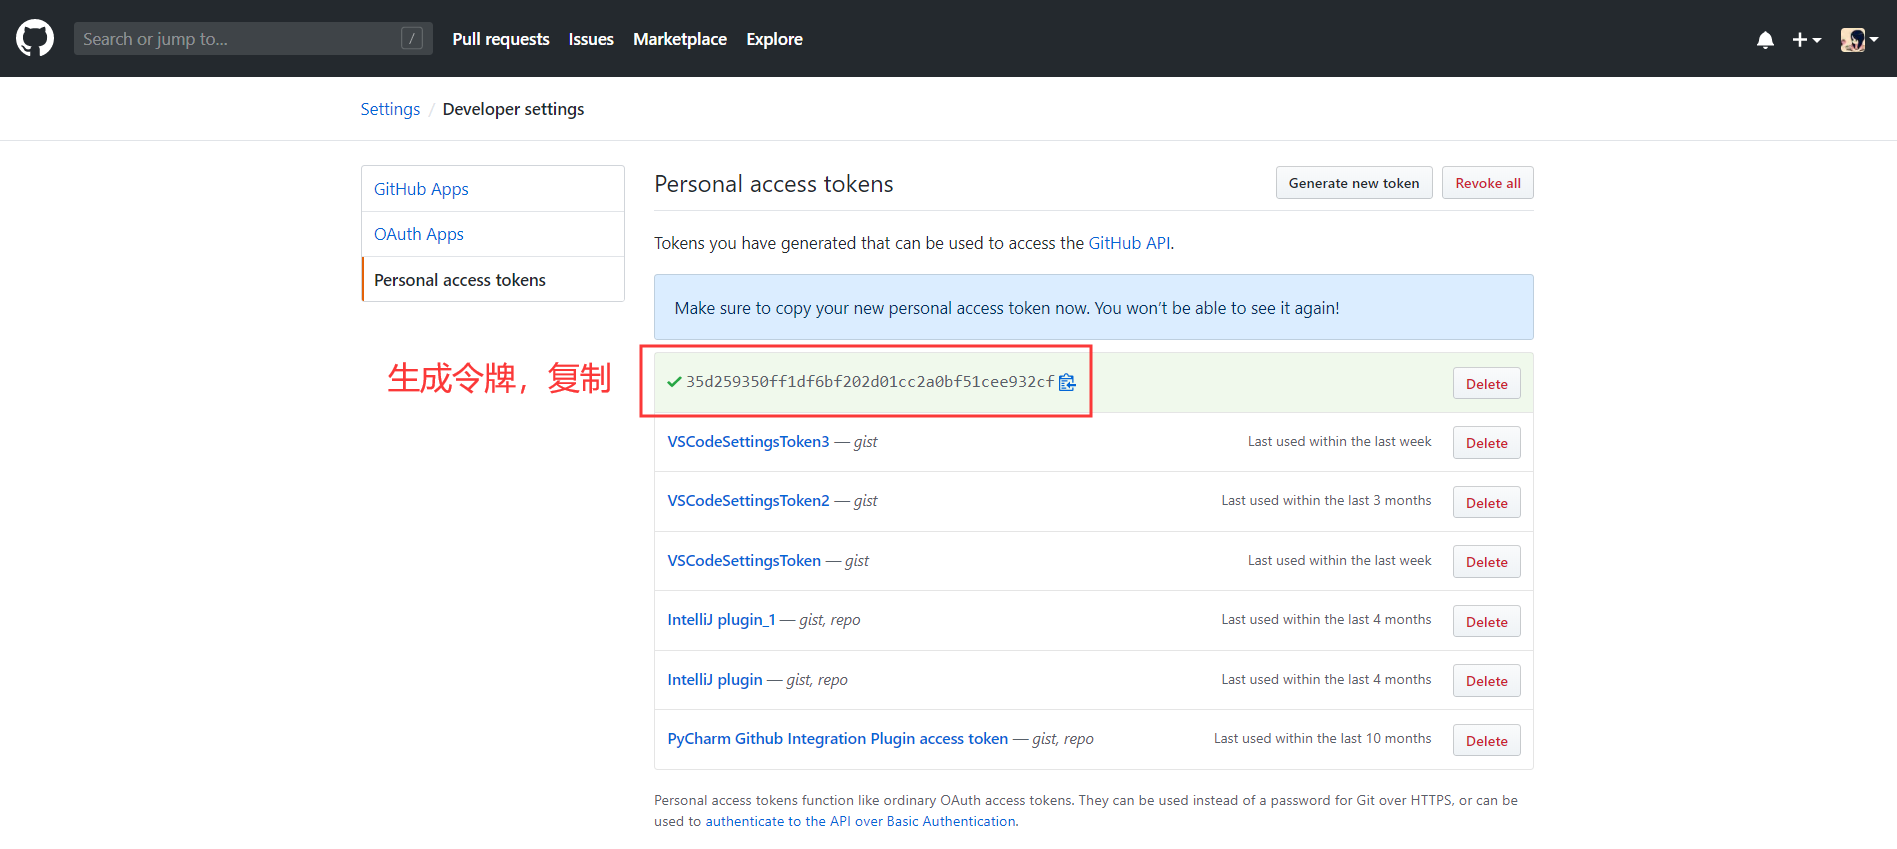
Task: Select OAuth Apps in sidebar
Action: (493, 234)
